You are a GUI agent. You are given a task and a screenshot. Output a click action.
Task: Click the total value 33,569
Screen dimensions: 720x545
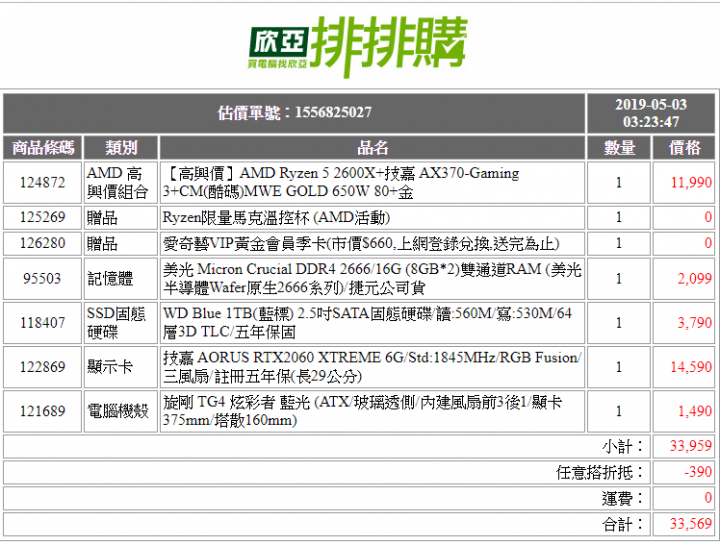pyautogui.click(x=691, y=524)
